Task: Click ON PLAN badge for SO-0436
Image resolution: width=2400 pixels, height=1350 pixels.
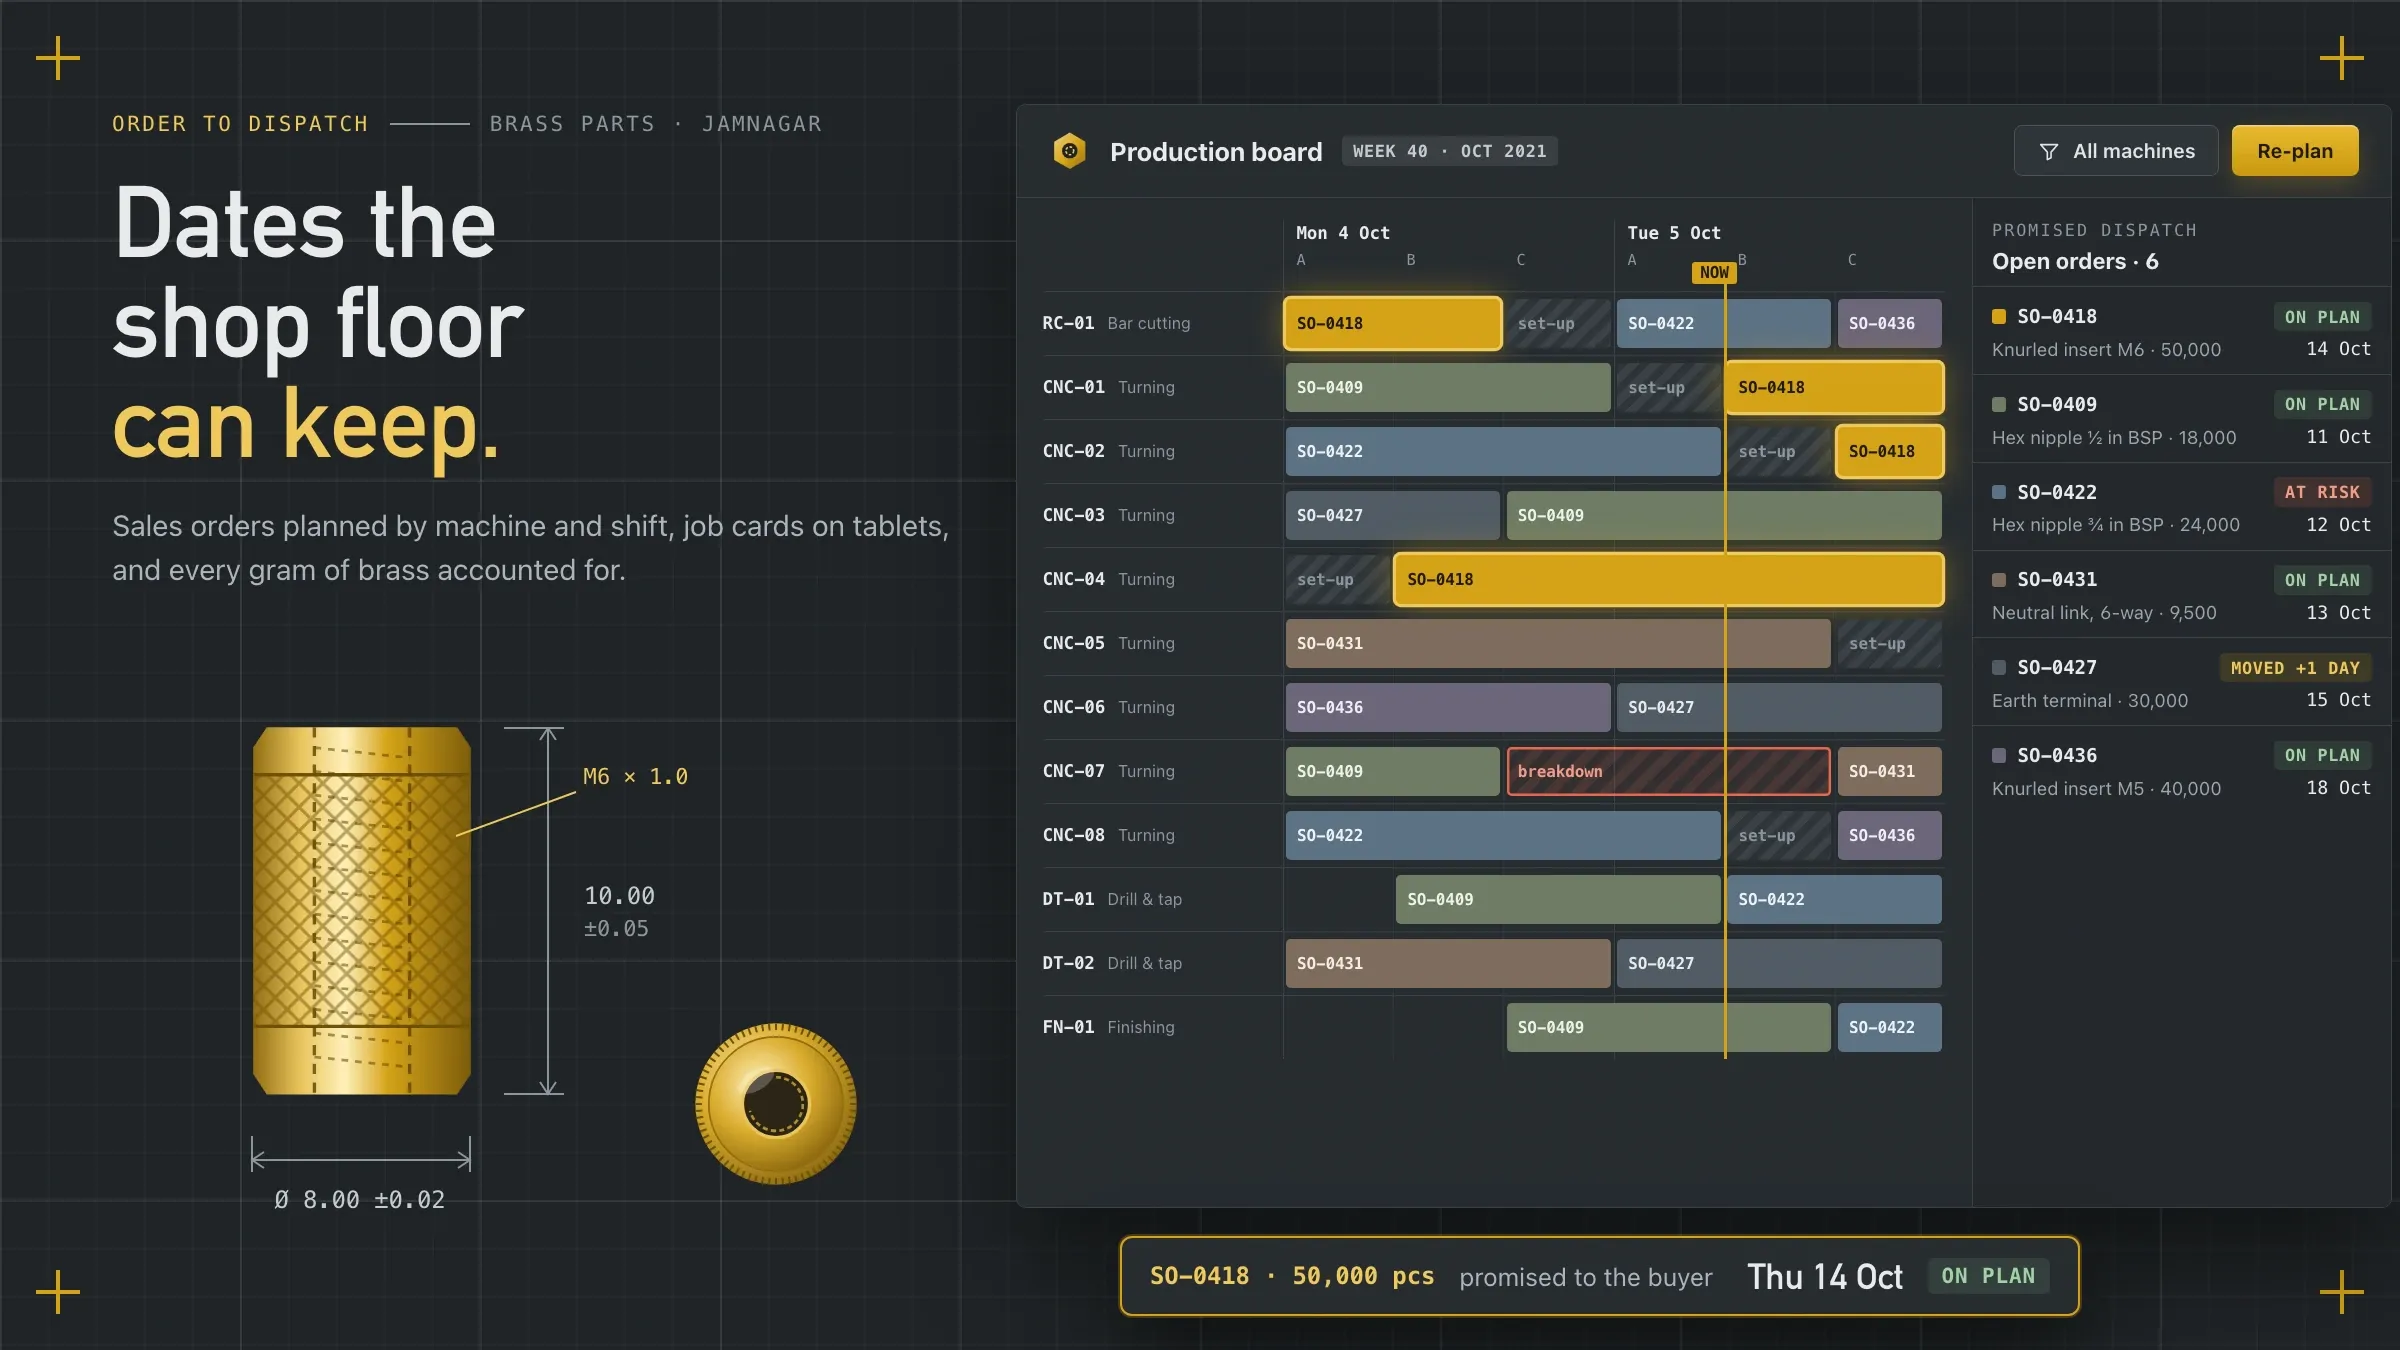Action: click(2322, 755)
